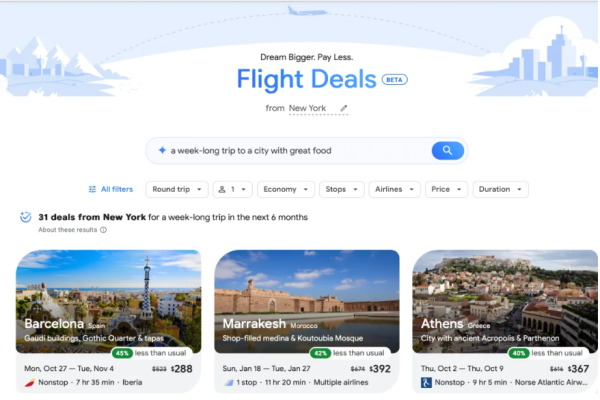This screenshot has height=400, width=600.
Task: Open the Barcelona deal card image
Action: click(x=108, y=301)
